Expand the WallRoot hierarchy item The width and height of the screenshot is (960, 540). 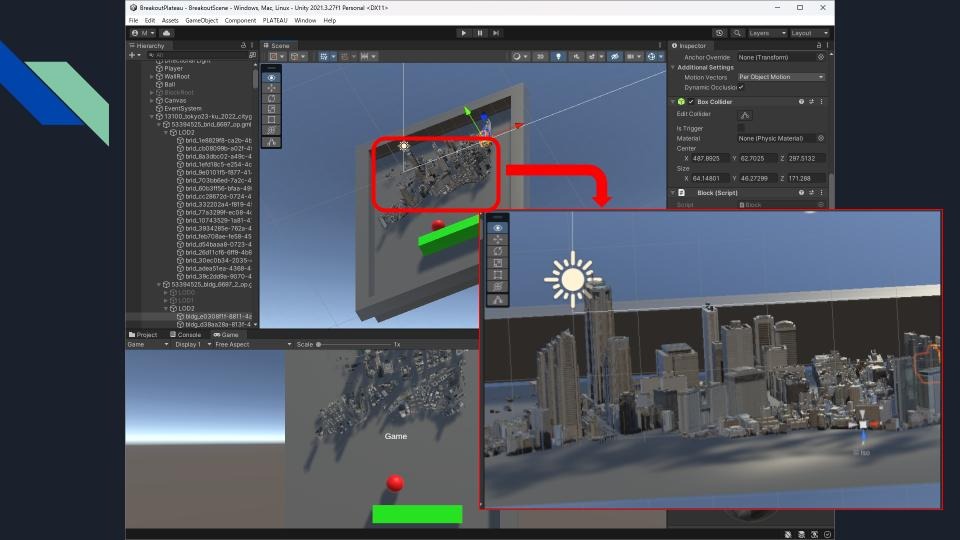click(152, 76)
